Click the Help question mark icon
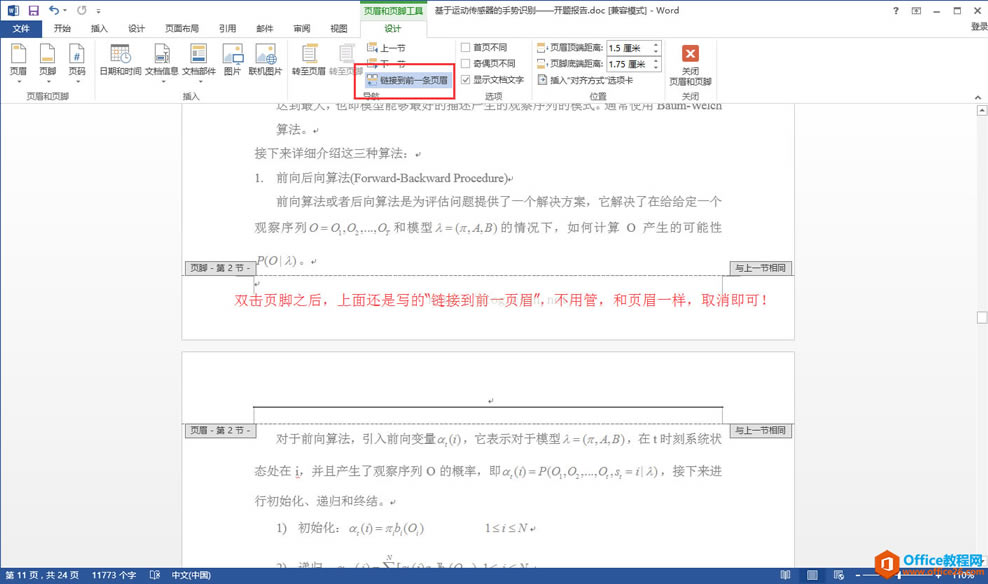988x584 pixels. click(x=895, y=11)
